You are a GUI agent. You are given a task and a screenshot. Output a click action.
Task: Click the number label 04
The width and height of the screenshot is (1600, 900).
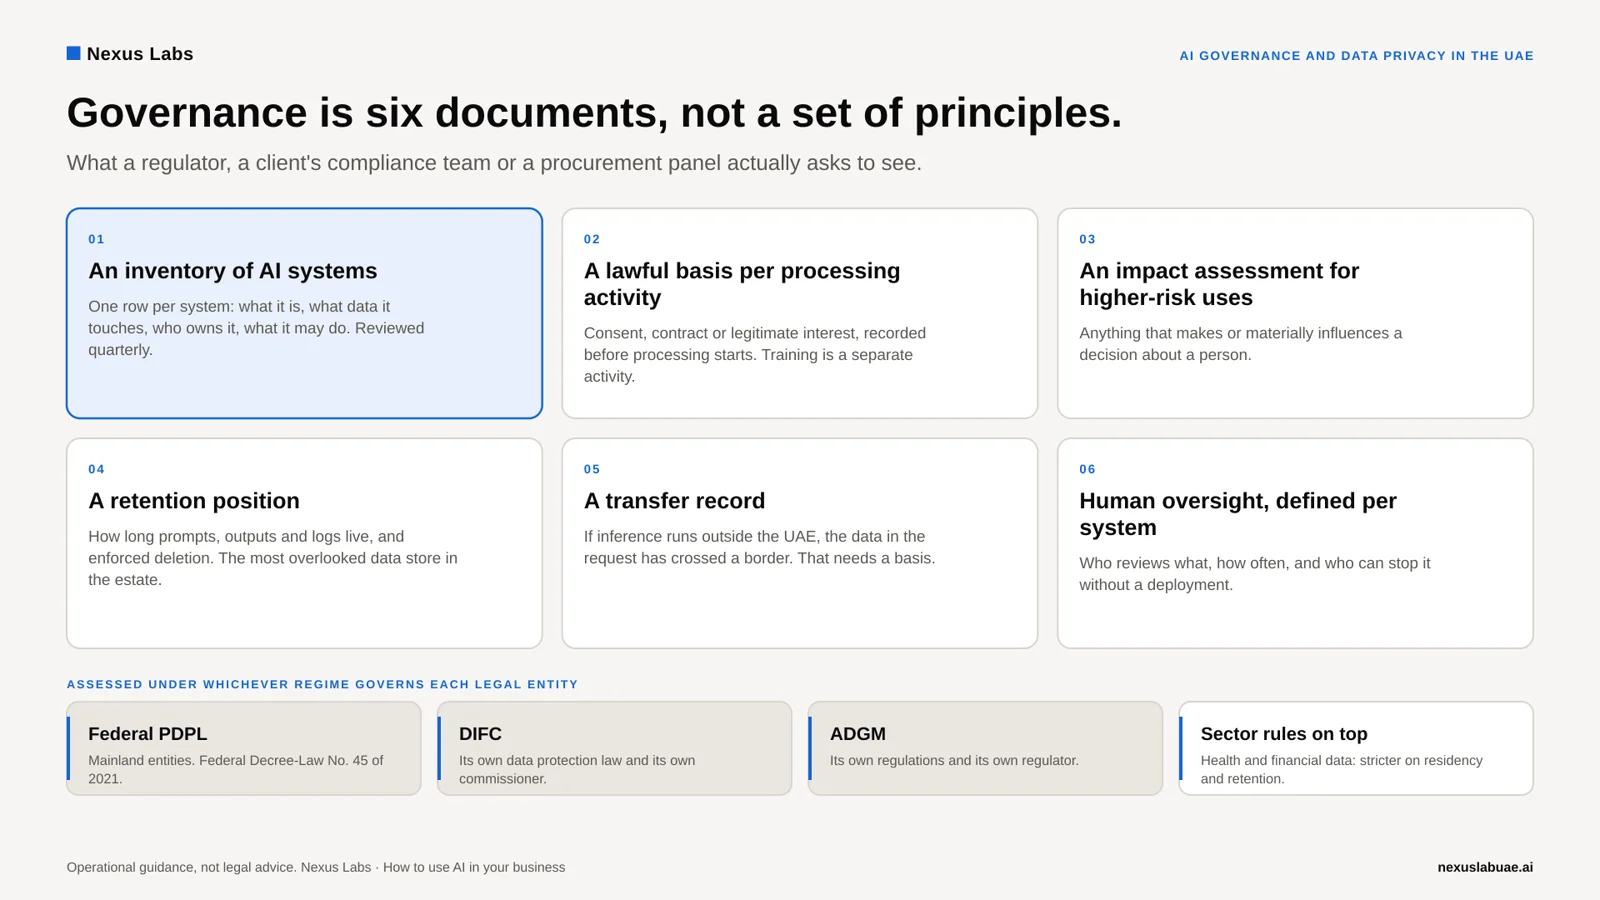click(x=96, y=469)
